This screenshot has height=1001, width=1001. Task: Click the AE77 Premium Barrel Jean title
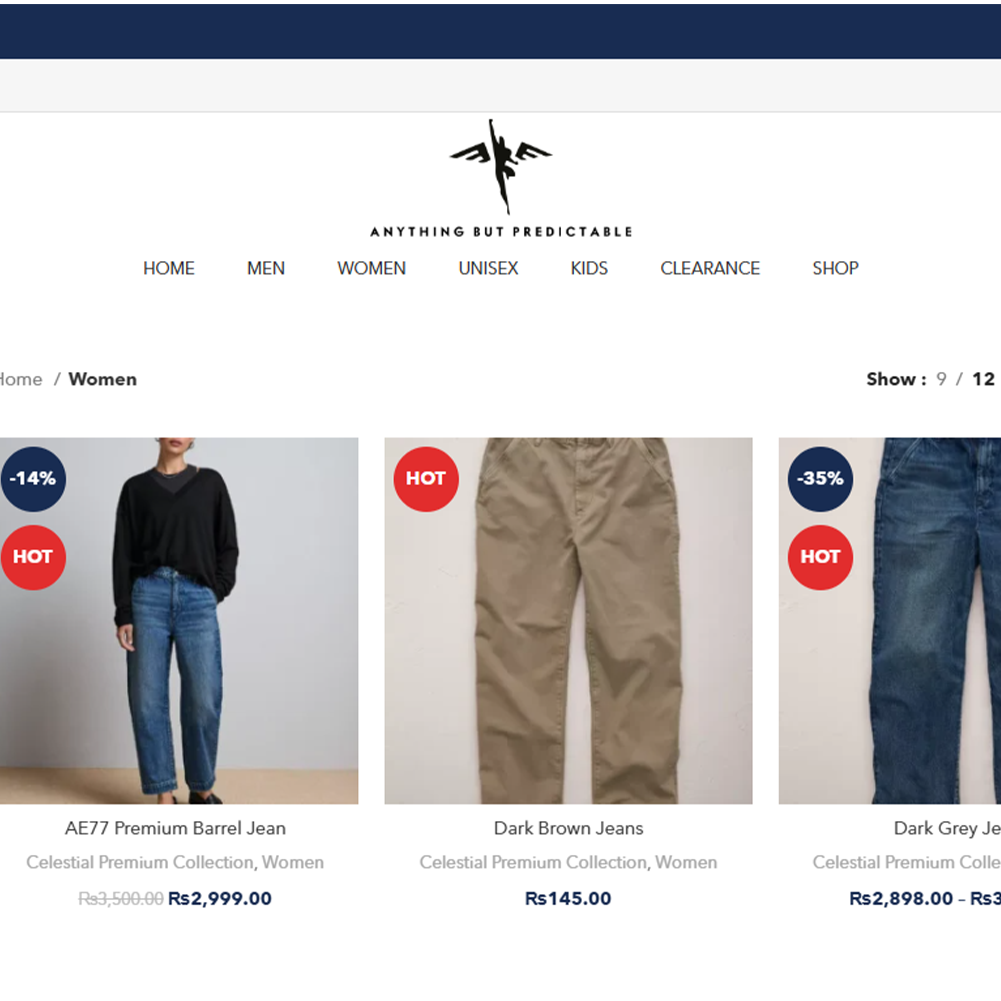pyautogui.click(x=175, y=828)
